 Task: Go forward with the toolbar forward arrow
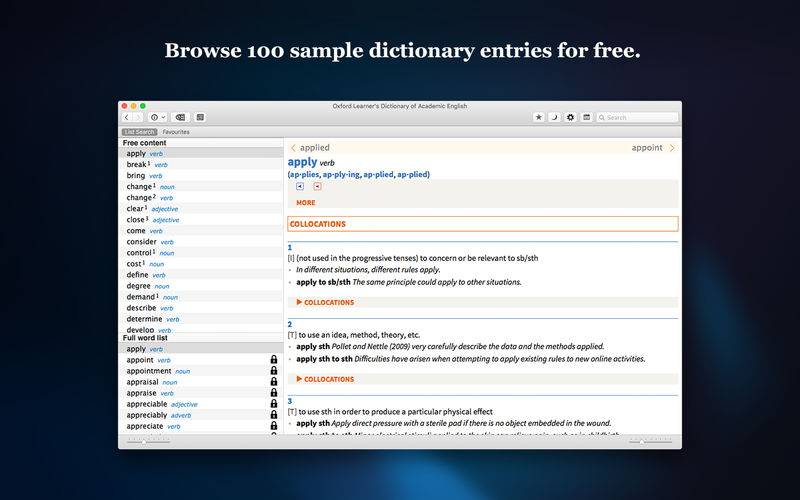(x=137, y=117)
